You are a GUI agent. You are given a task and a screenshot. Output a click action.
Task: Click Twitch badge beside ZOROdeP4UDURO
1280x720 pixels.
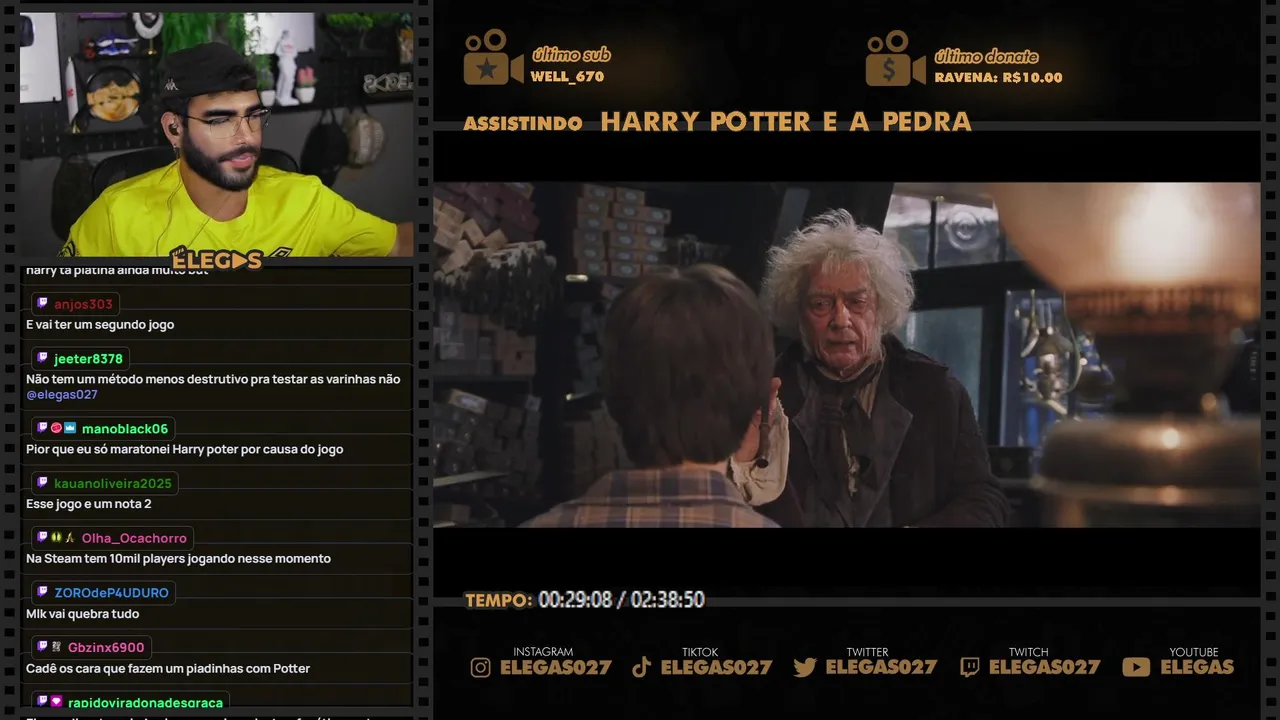(43, 592)
